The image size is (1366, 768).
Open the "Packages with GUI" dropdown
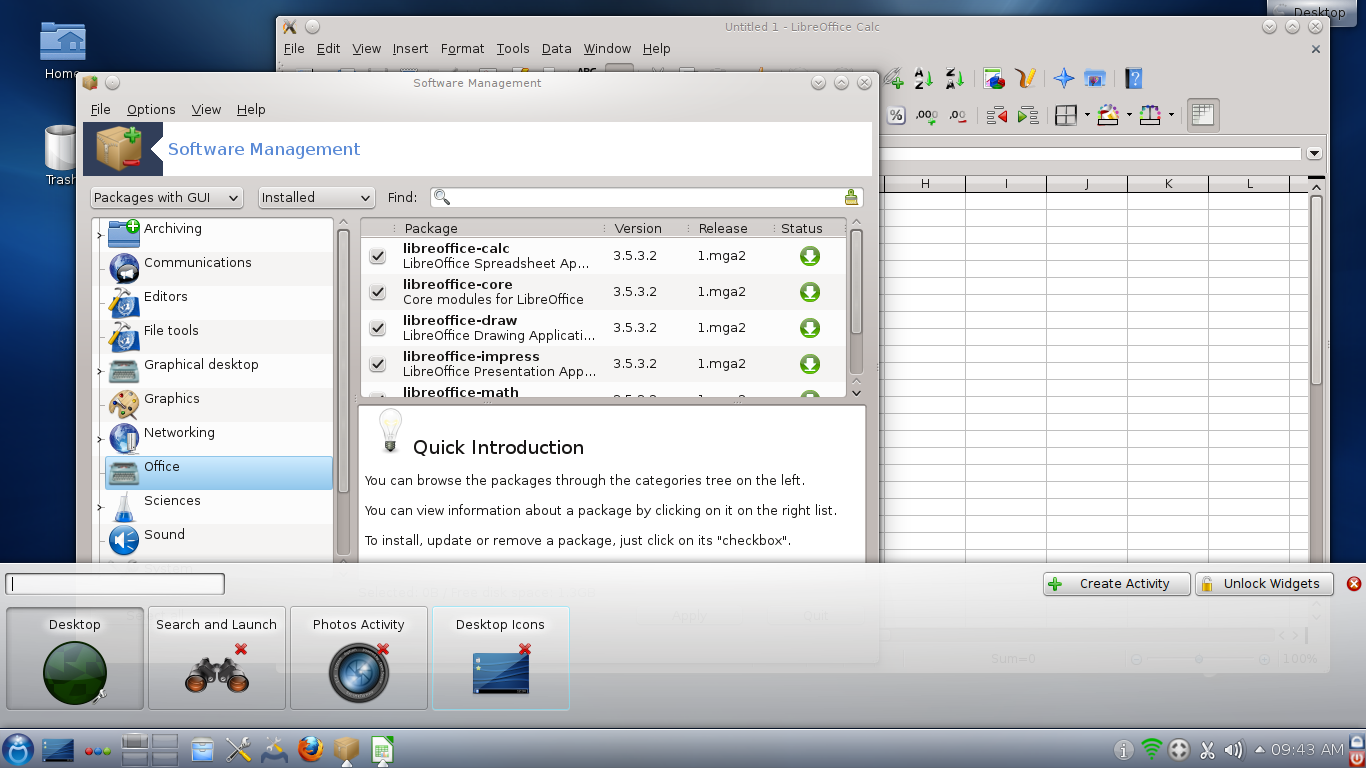pos(167,198)
